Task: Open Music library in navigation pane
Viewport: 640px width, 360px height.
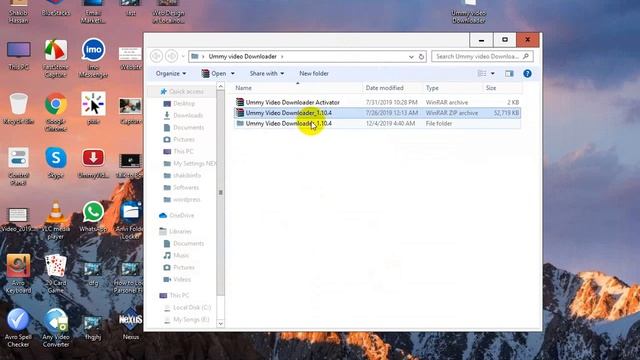Action: point(176,256)
